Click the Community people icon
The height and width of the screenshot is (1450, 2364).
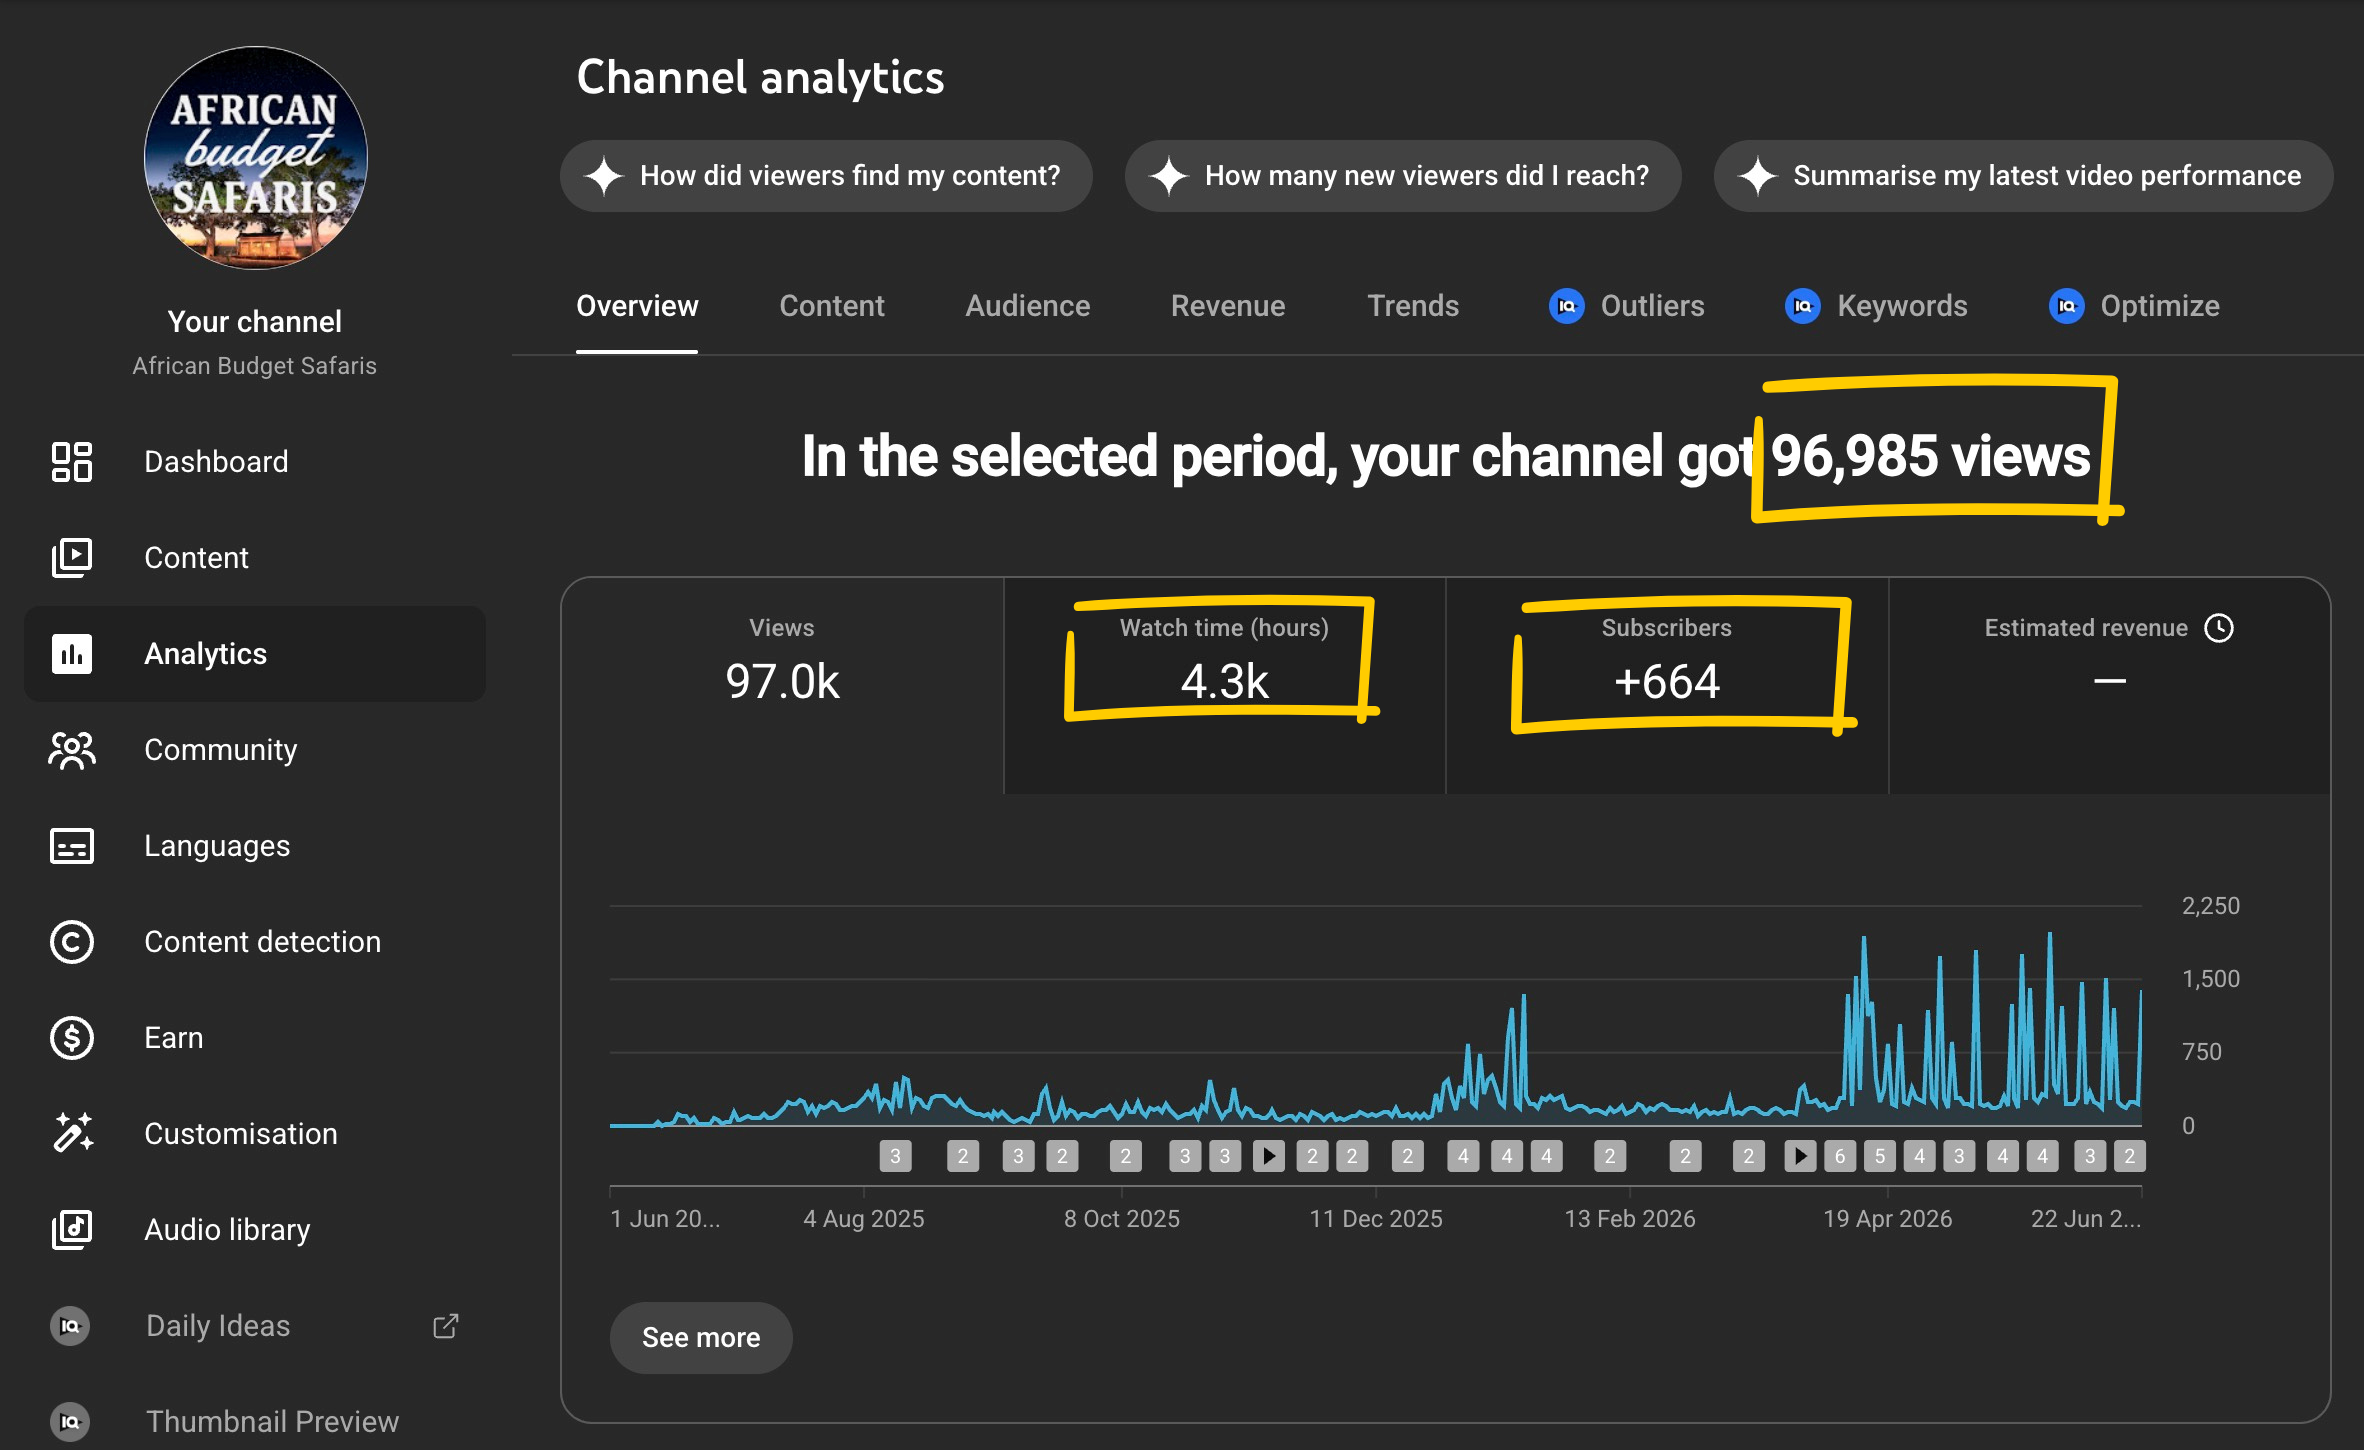click(x=72, y=750)
